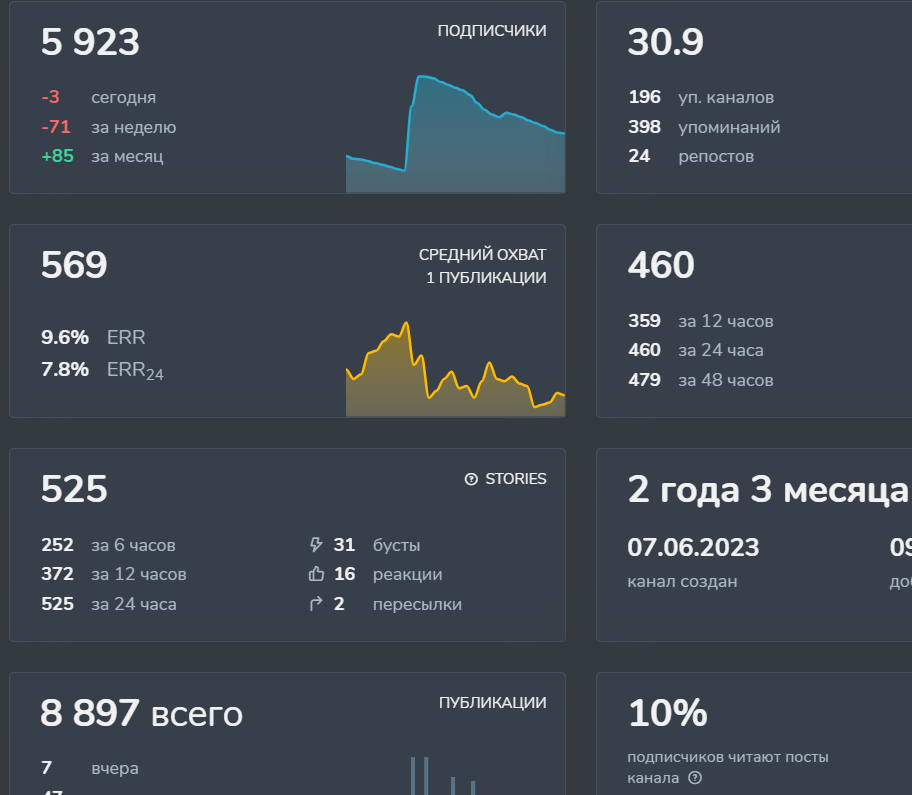The image size is (912, 795).
Task: Click the boosts lightning icon
Action: click(x=316, y=545)
